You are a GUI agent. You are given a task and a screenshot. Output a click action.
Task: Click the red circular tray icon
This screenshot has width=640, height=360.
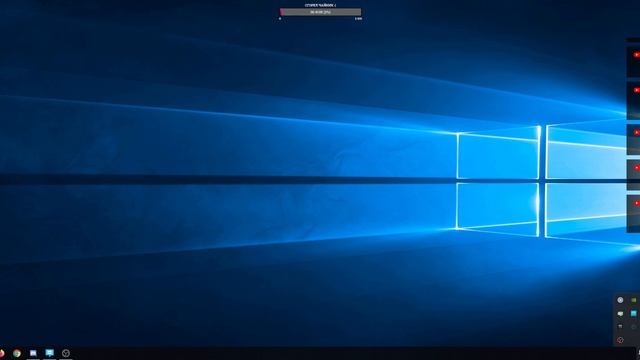point(620,340)
